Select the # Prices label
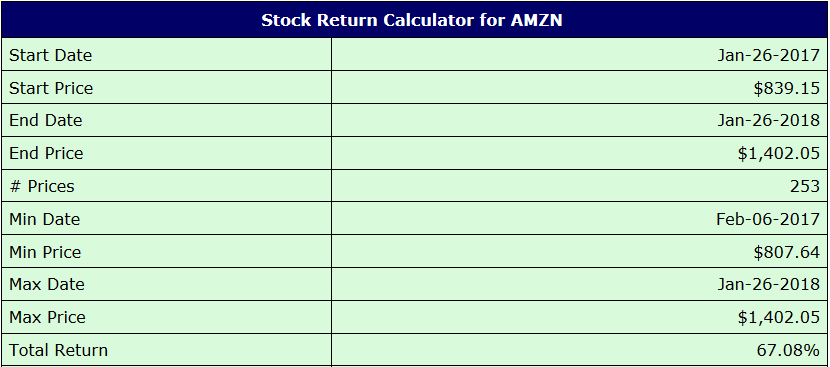This screenshot has height=367, width=830. pyautogui.click(x=42, y=186)
